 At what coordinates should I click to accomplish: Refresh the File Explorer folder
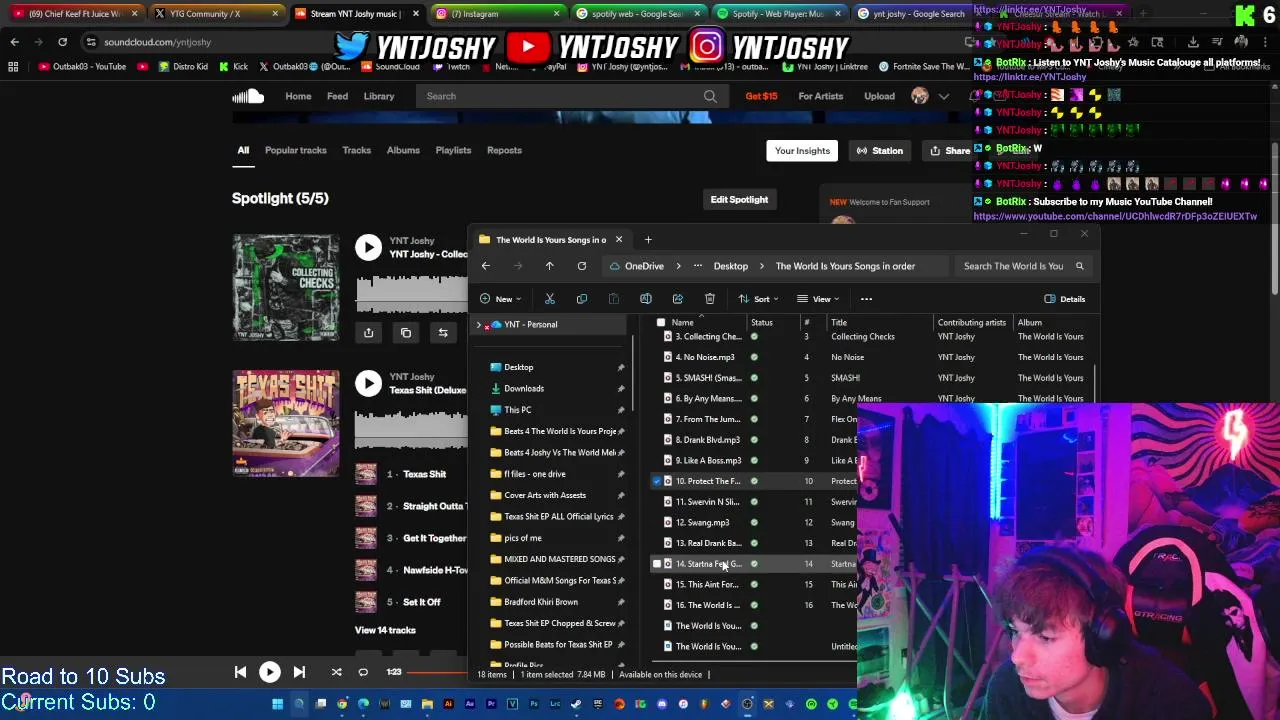point(581,266)
